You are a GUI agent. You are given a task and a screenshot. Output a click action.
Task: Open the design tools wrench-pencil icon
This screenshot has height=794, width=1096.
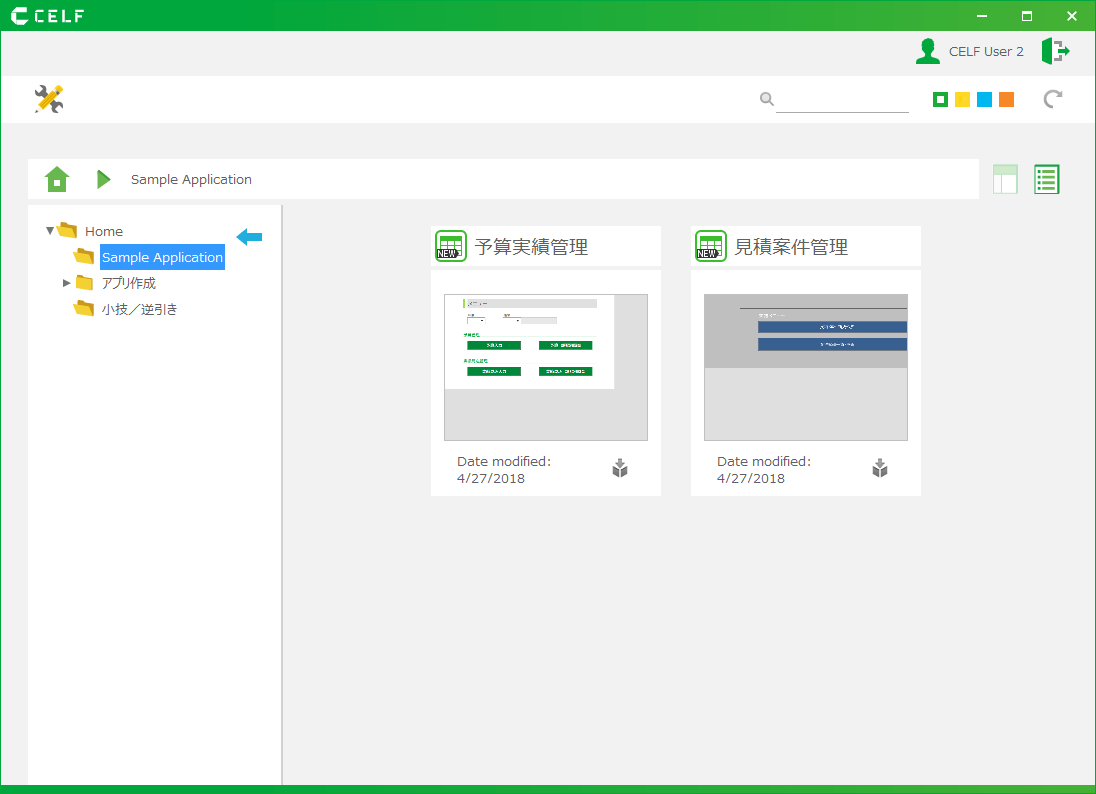pos(48,99)
